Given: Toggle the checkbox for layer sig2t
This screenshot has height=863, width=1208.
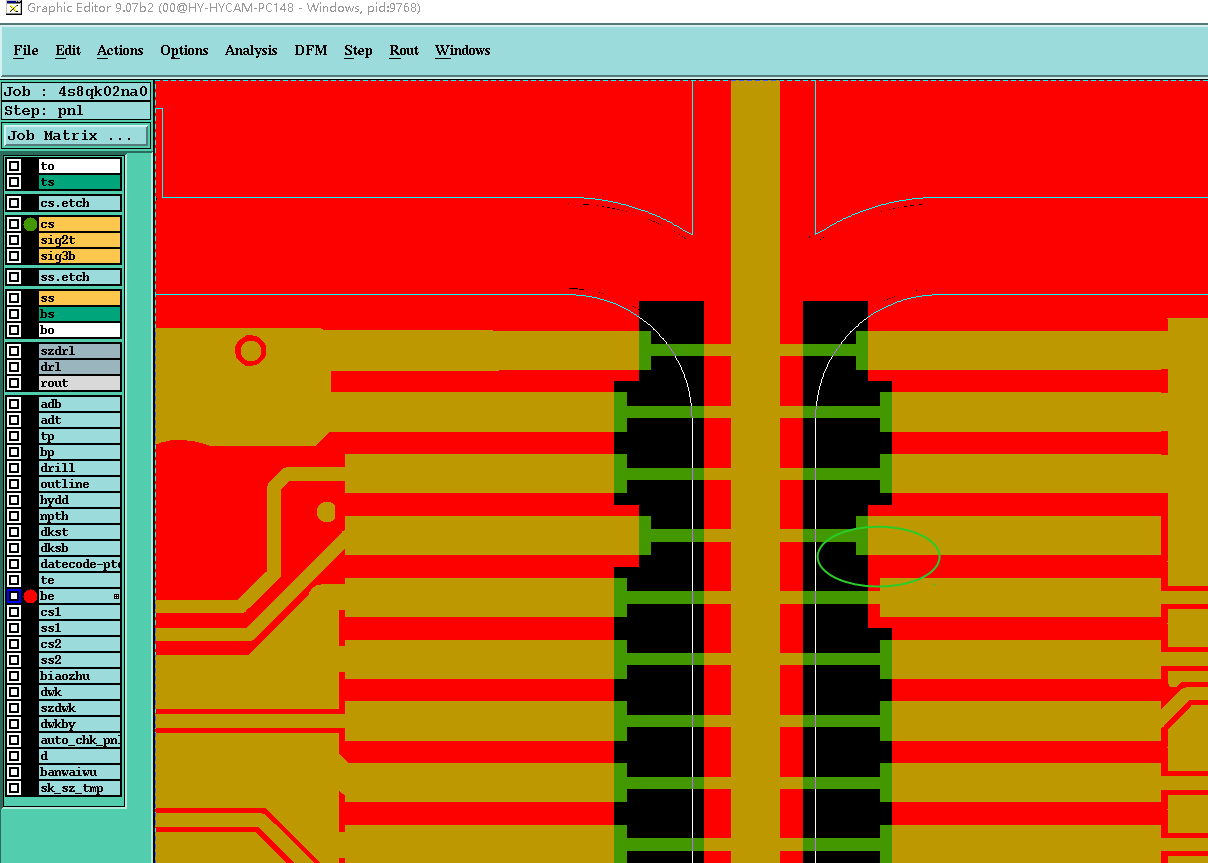Looking at the screenshot, I should (x=14, y=240).
